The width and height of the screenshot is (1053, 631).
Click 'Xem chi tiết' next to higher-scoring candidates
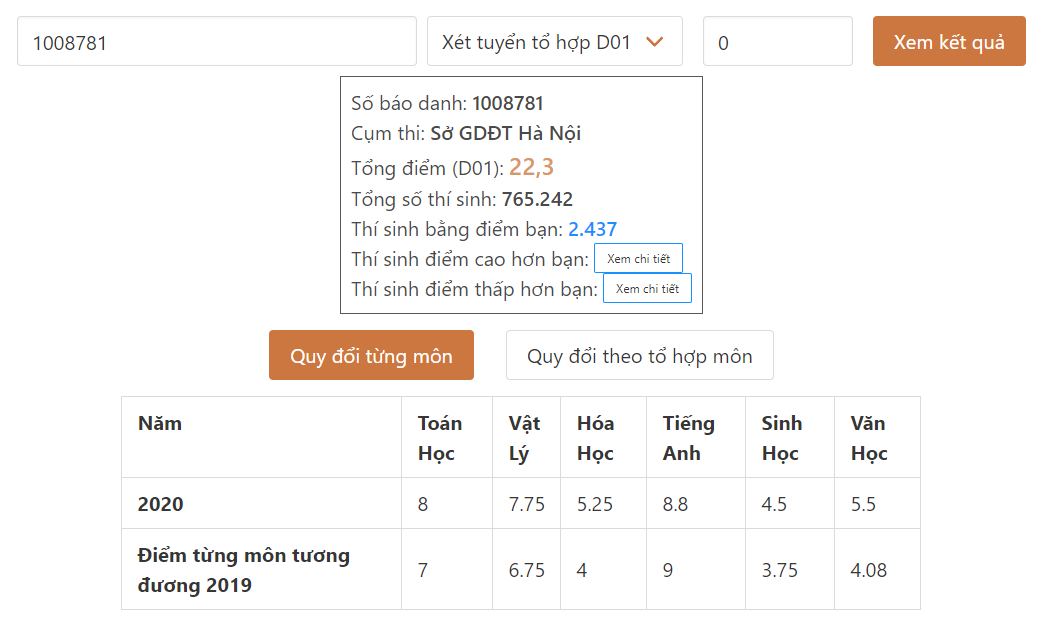click(638, 258)
